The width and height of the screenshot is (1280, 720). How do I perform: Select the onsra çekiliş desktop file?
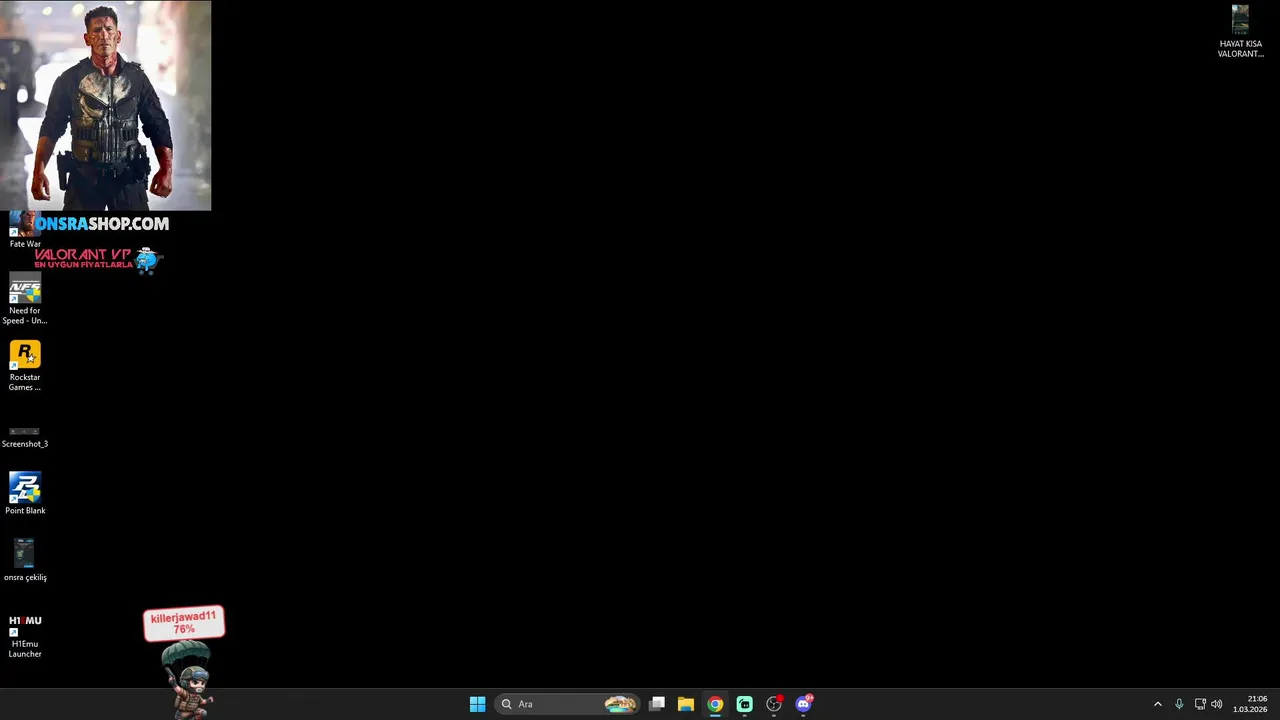click(x=25, y=560)
